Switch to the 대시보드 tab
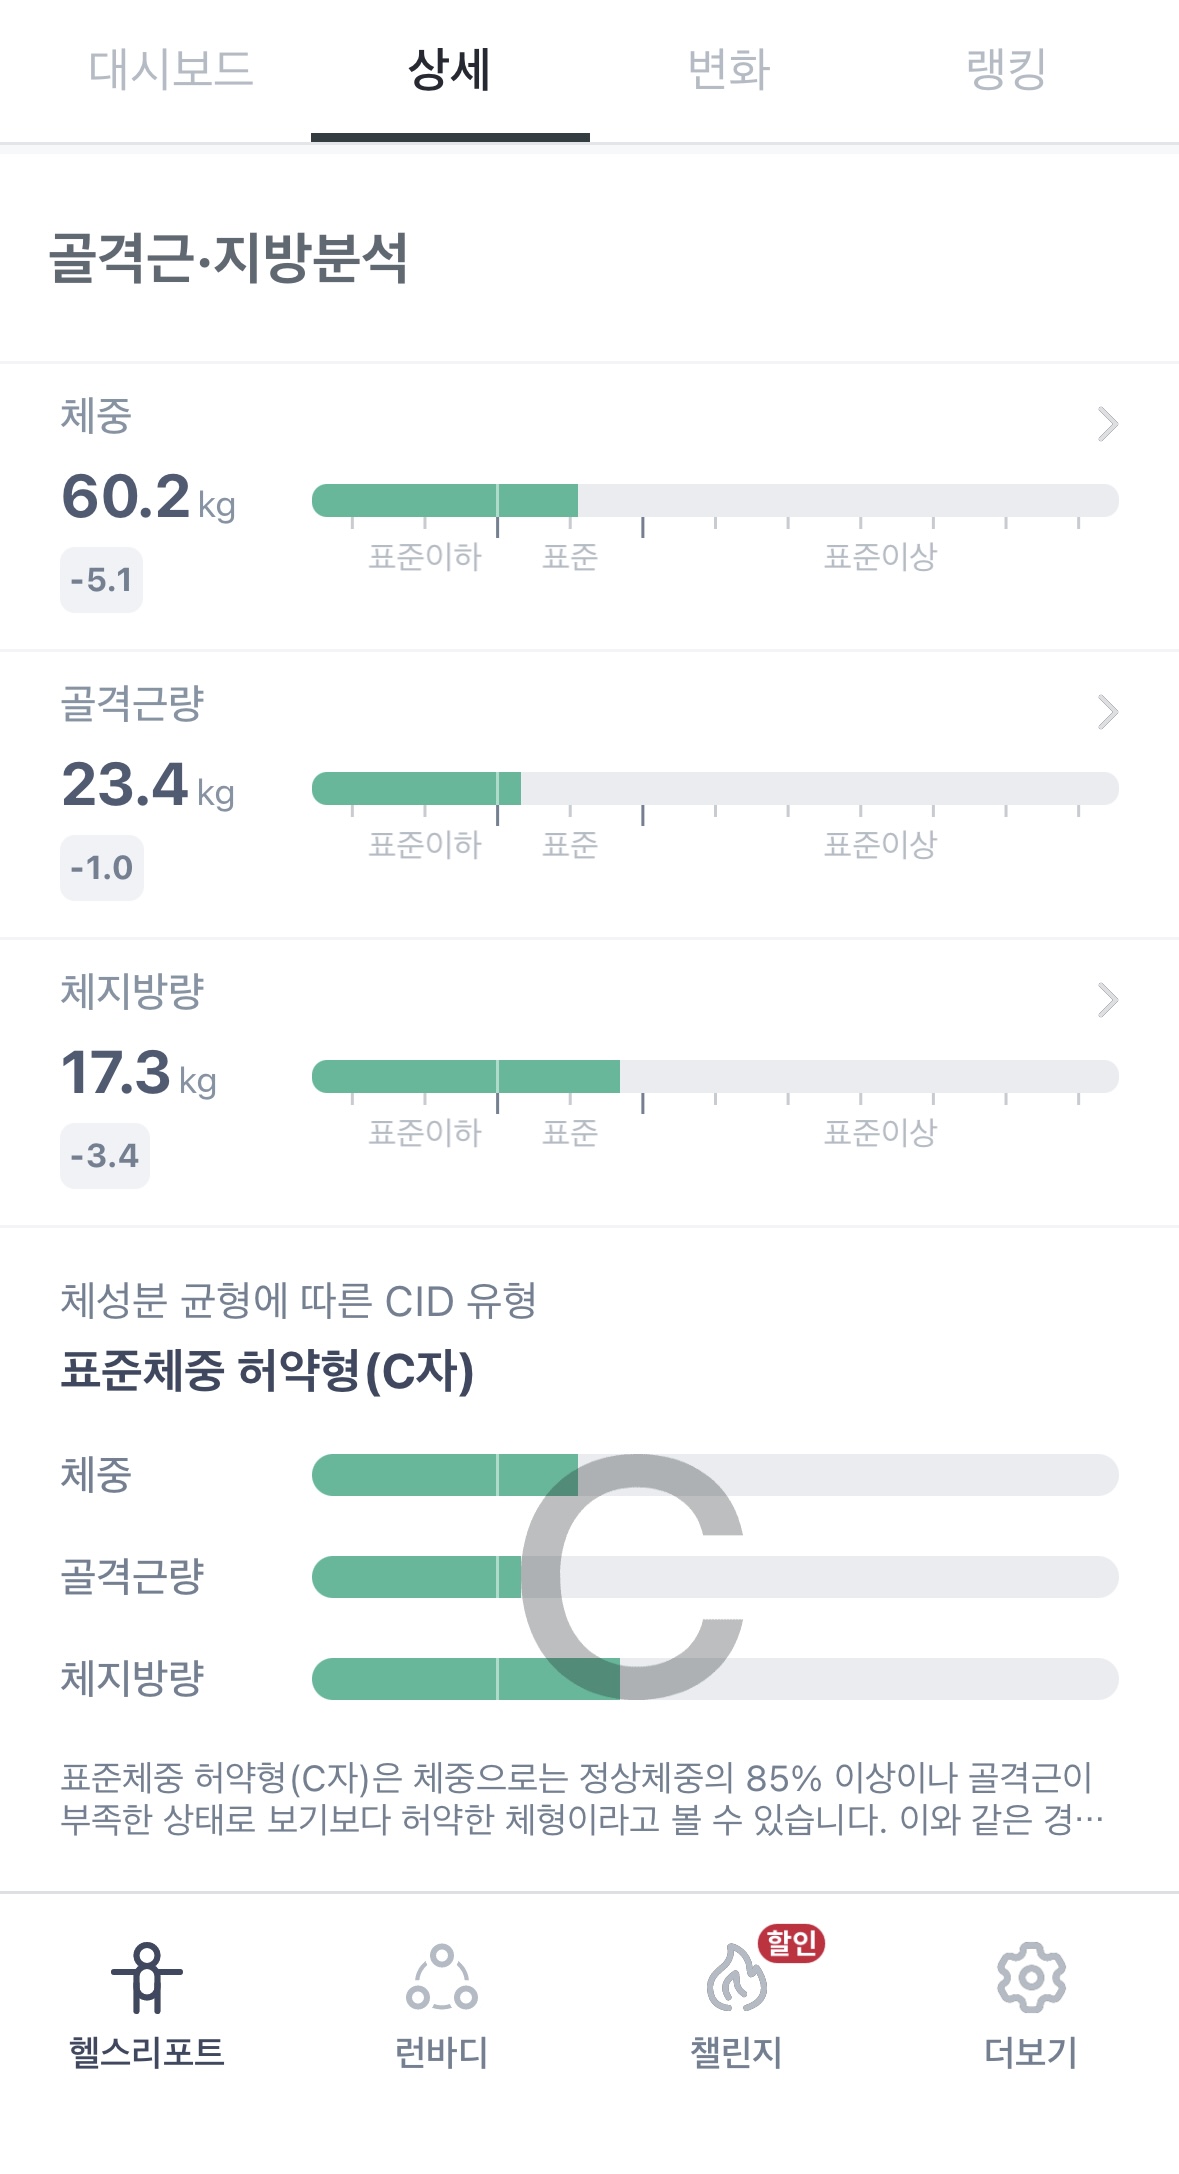 [x=171, y=70]
